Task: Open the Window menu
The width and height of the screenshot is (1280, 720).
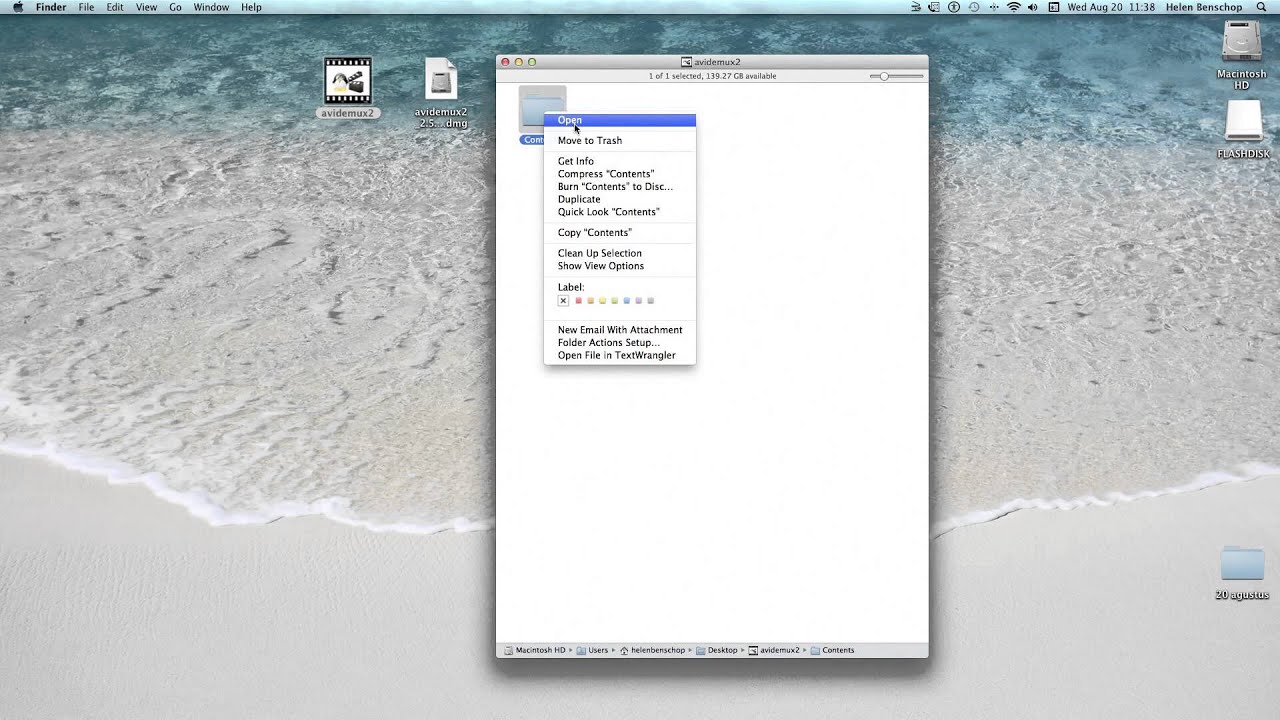Action: [211, 7]
